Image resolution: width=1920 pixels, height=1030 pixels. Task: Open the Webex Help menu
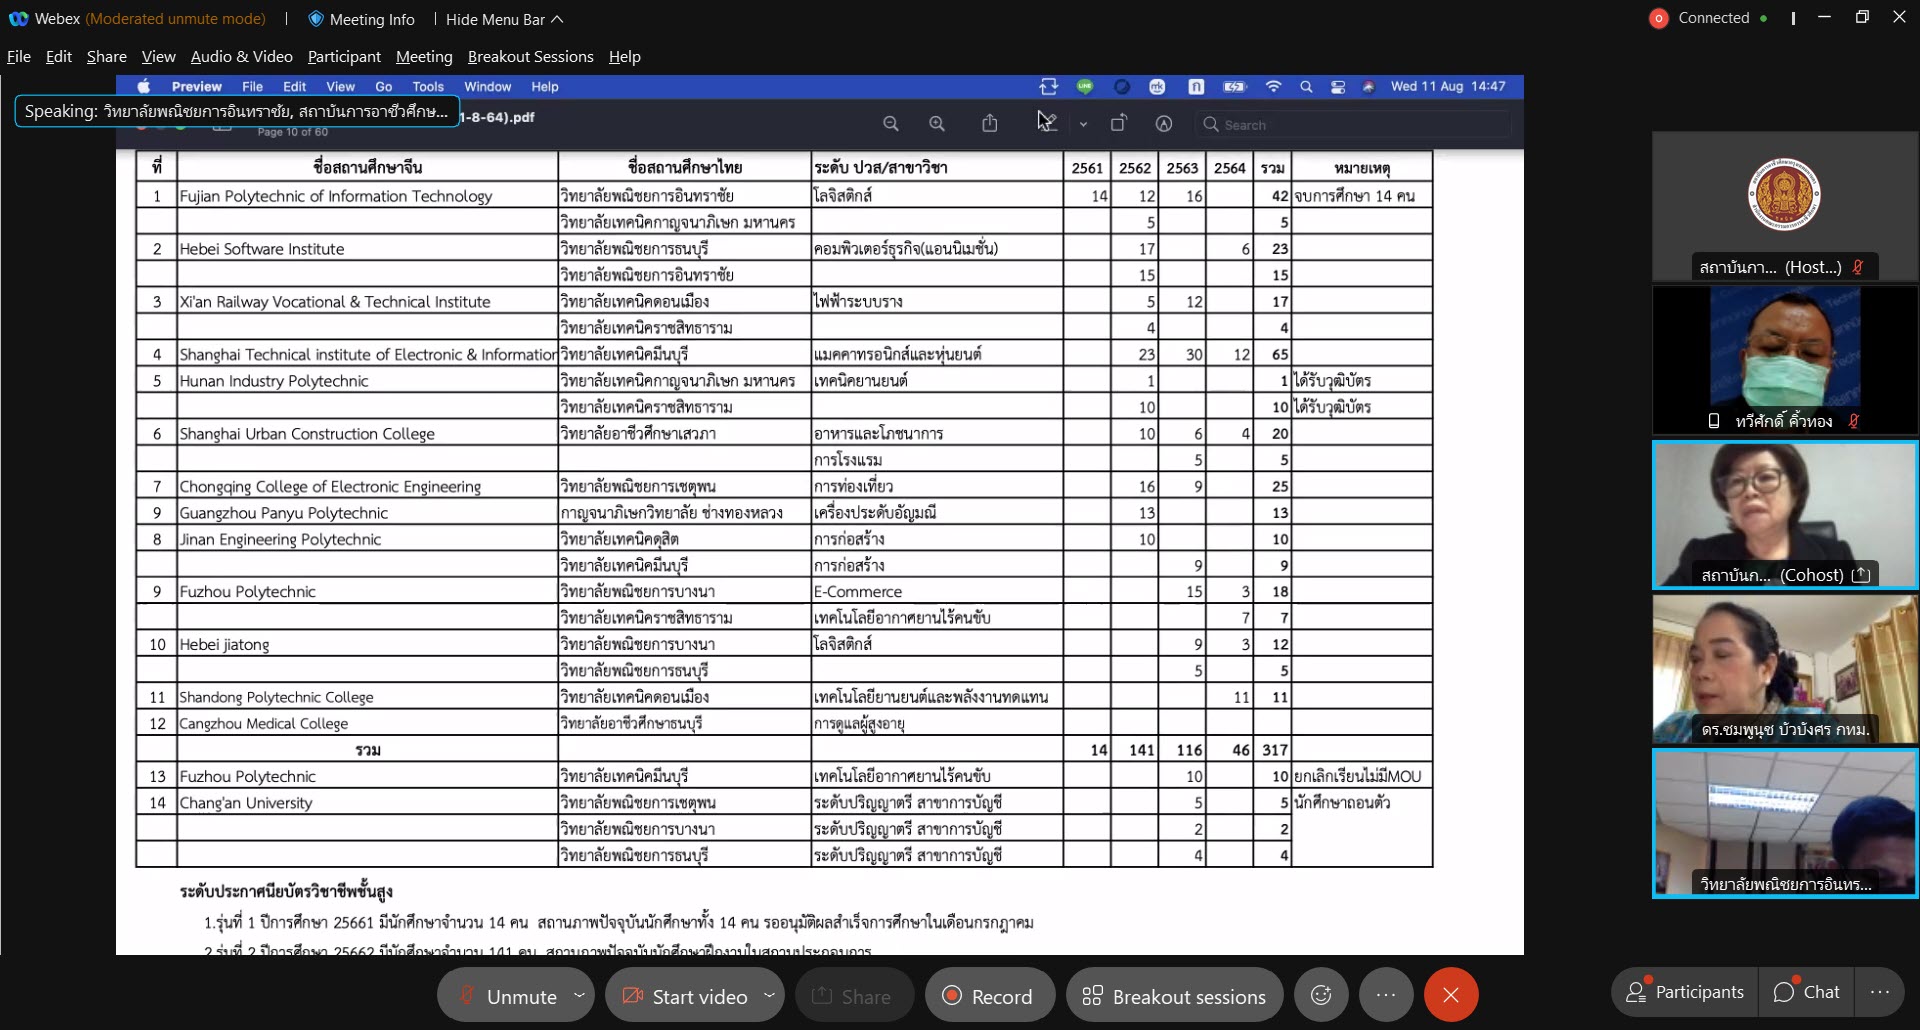coord(625,57)
